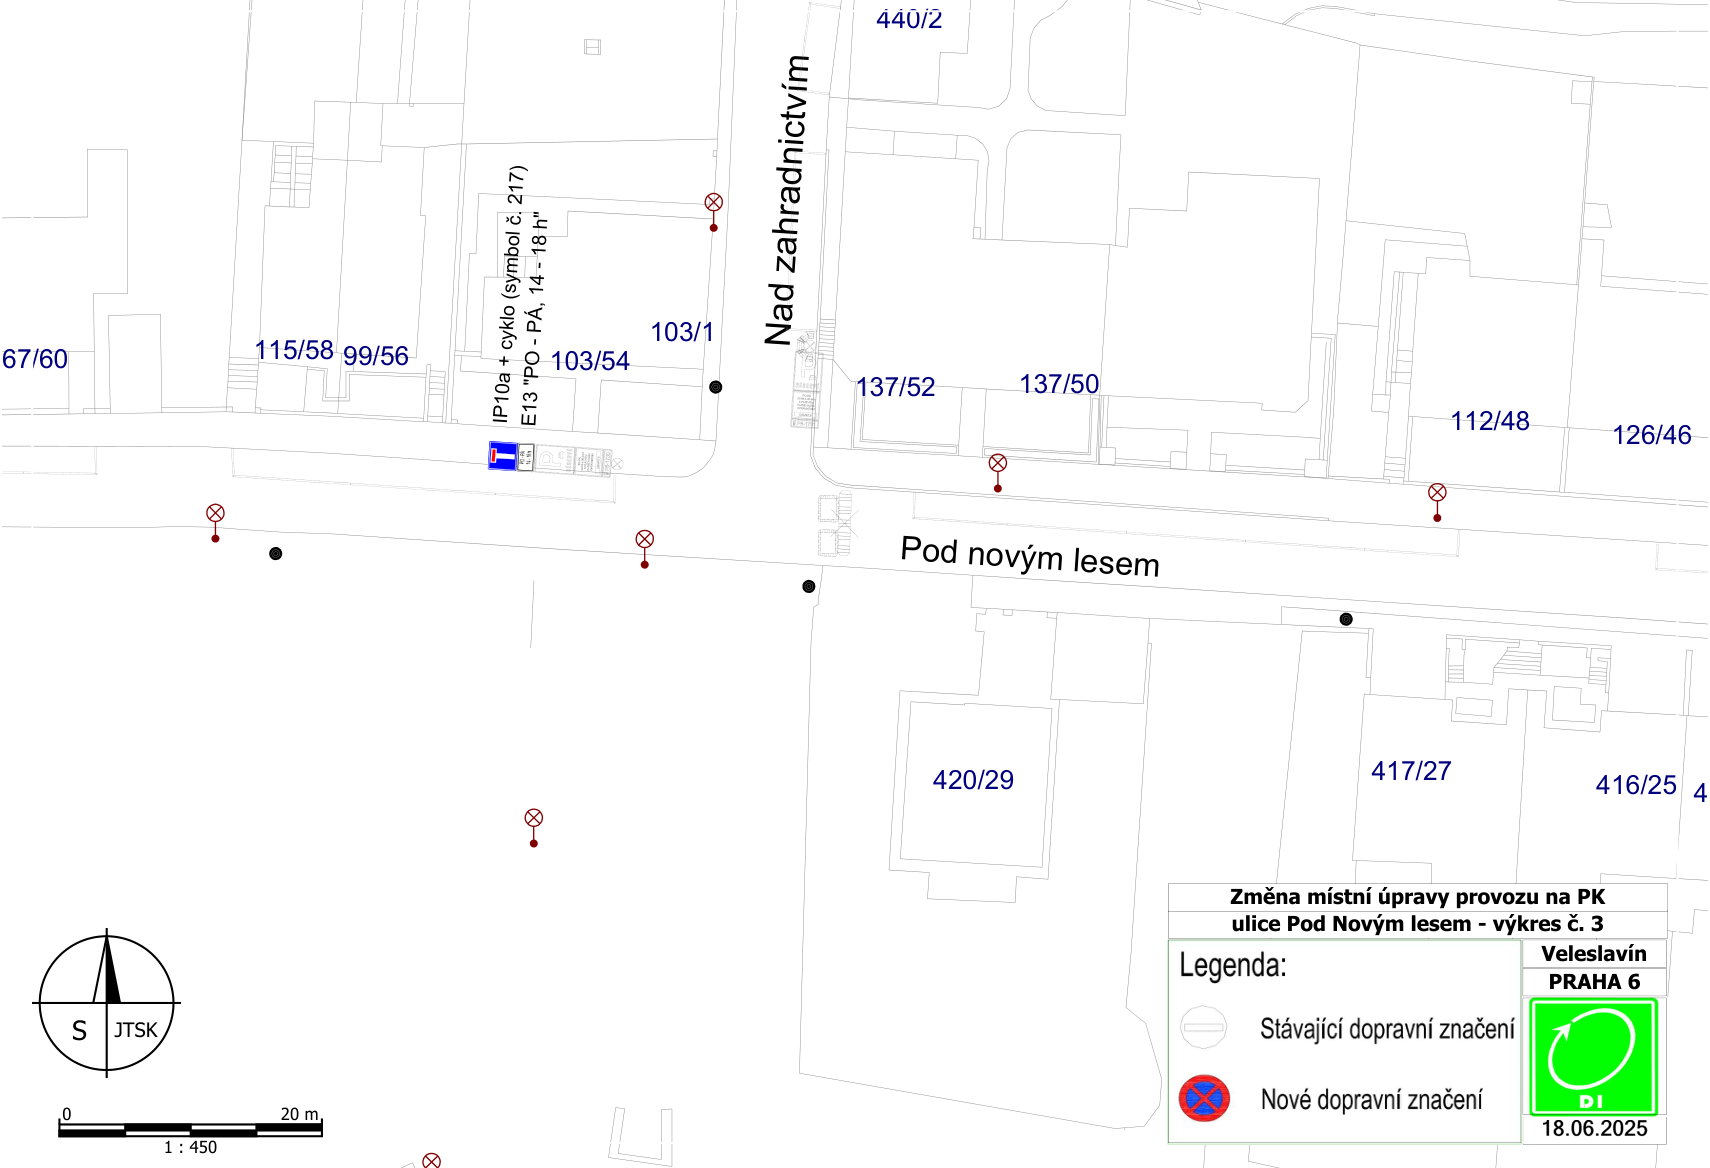This screenshot has height=1168, width=1710.
Task: Click subtitle ulice Pod Novým lesem - výkres č. 3
Action: click(1417, 924)
